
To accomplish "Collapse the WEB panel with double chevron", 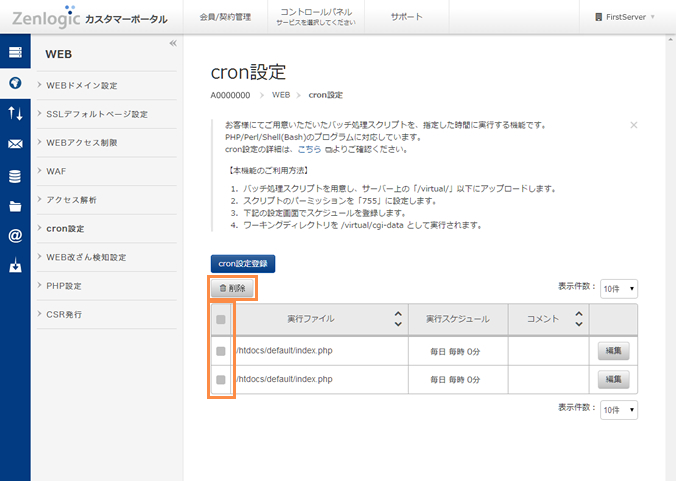I will point(172,44).
